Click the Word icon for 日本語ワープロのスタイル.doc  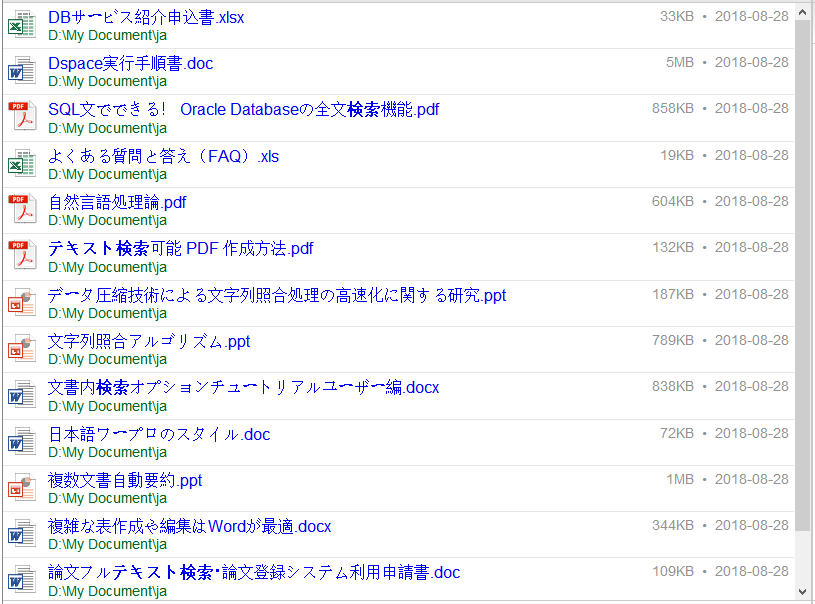pyautogui.click(x=21, y=442)
